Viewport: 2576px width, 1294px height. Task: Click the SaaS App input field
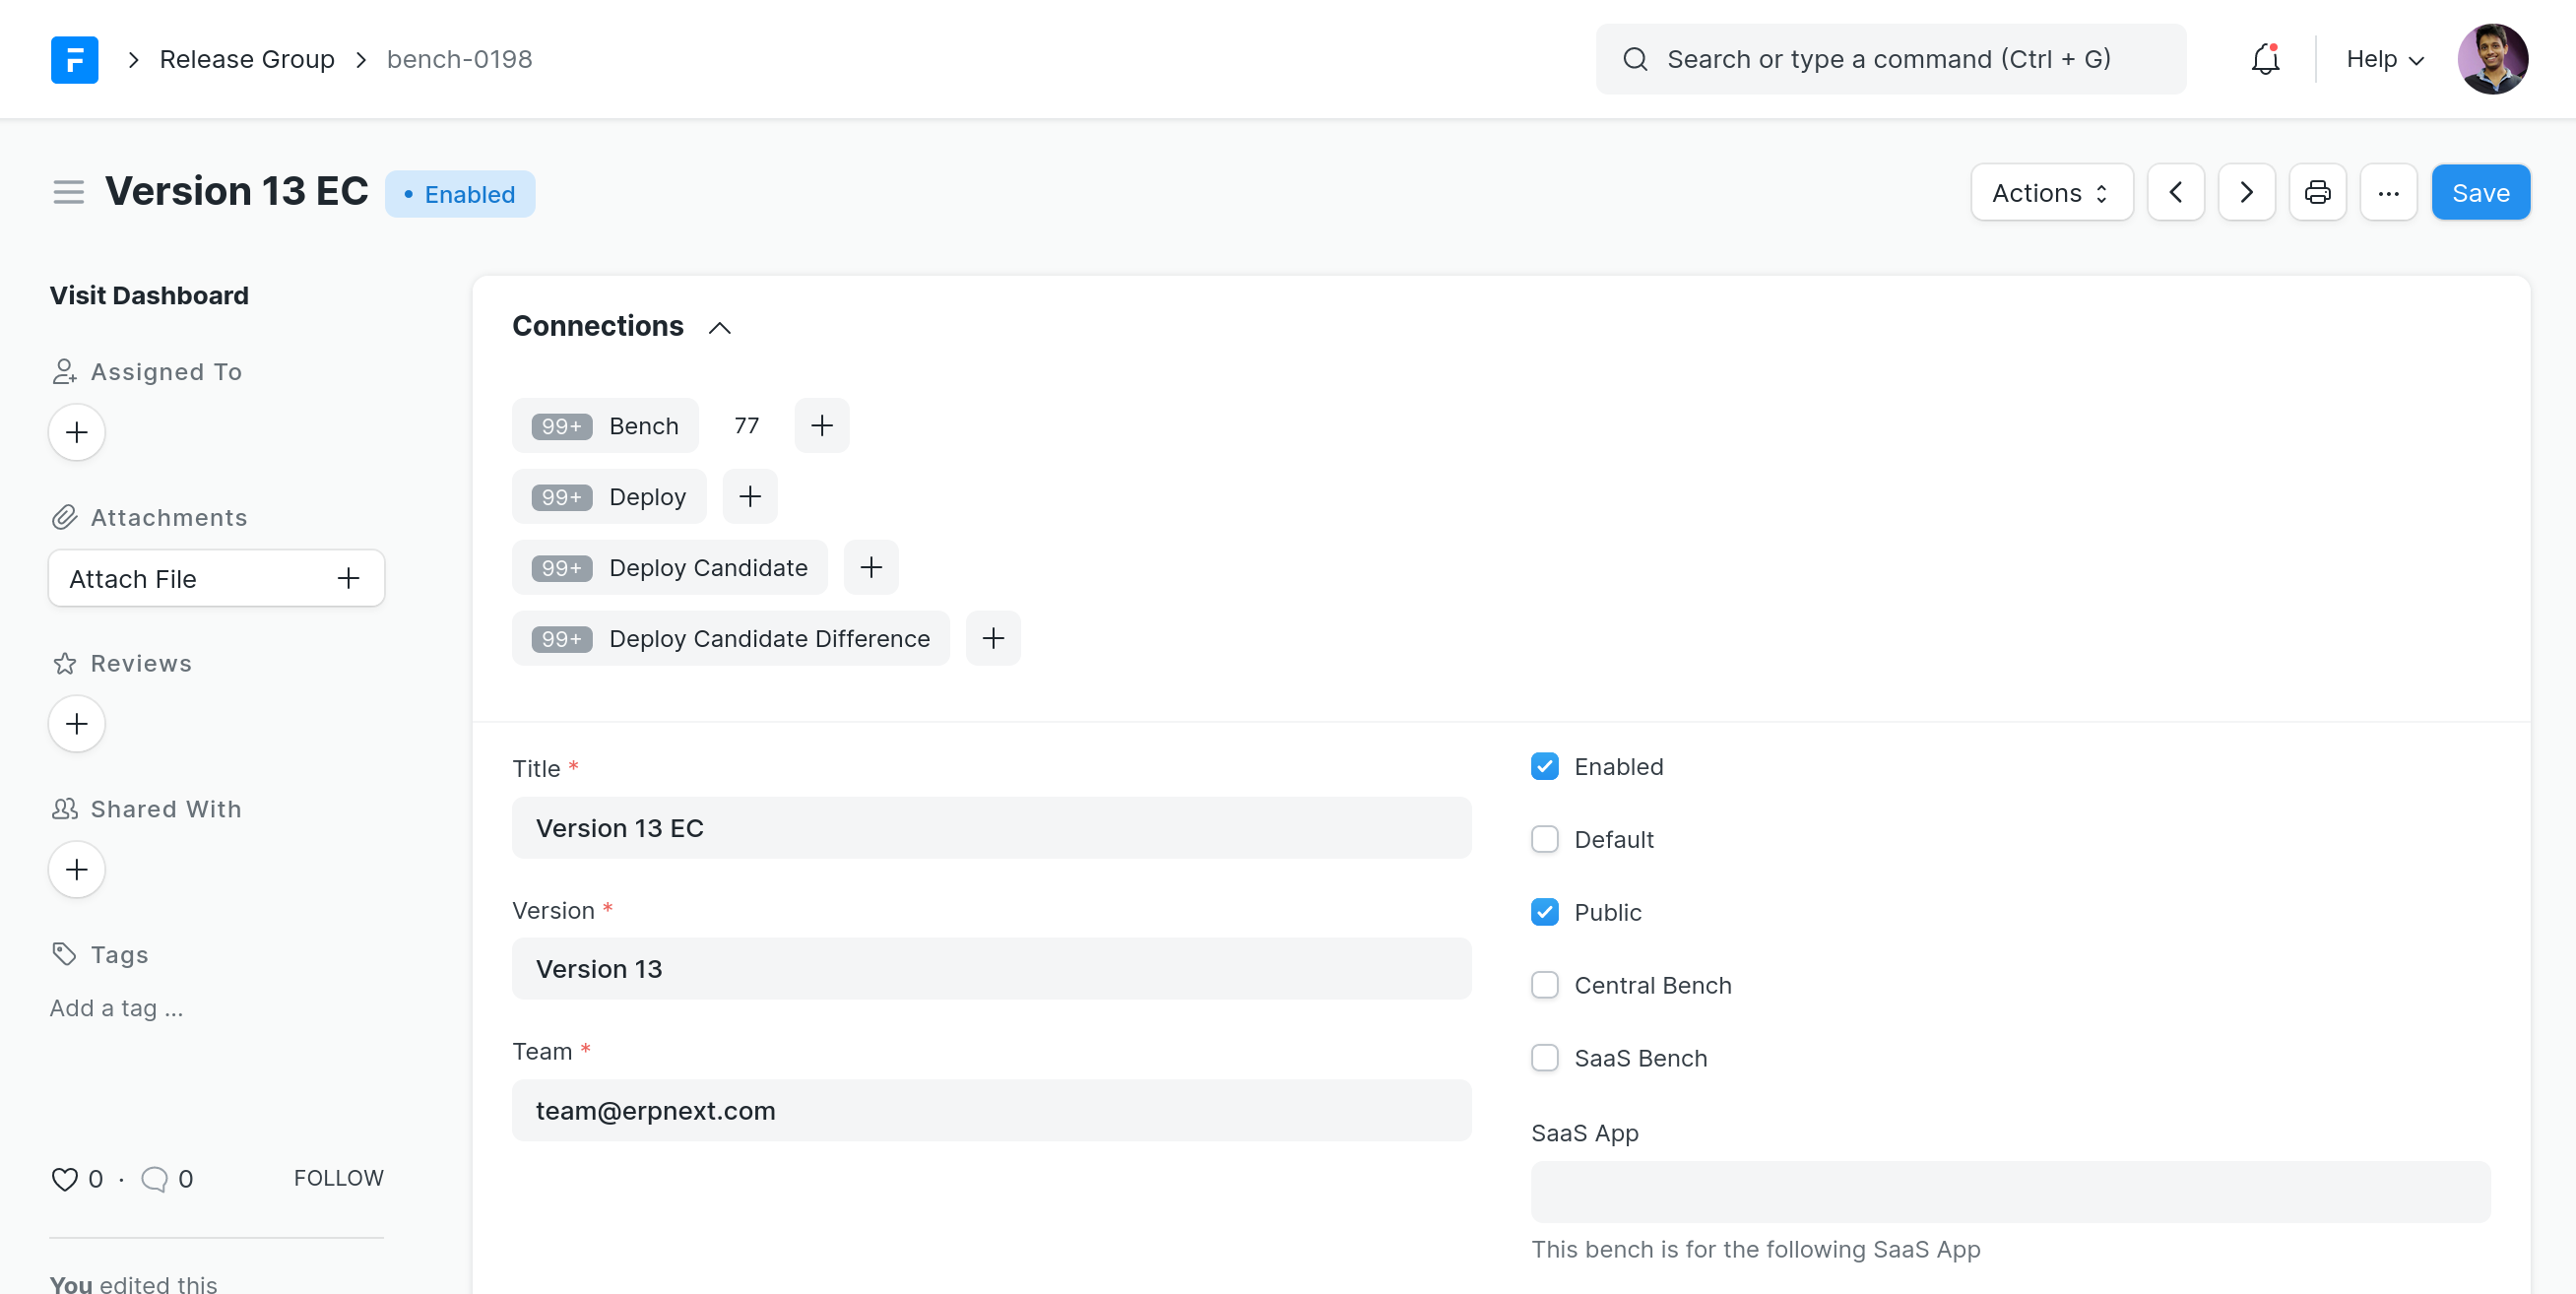tap(2009, 1192)
